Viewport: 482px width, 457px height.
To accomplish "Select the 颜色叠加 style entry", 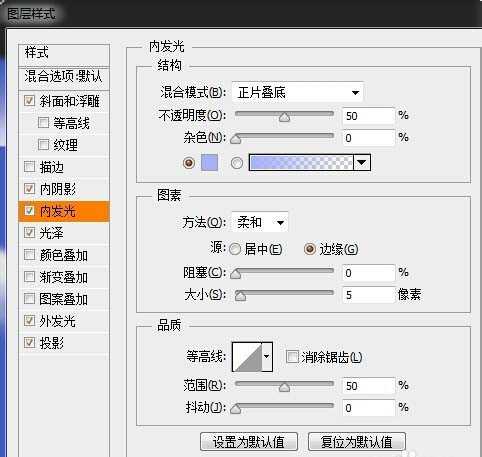I will 64,255.
